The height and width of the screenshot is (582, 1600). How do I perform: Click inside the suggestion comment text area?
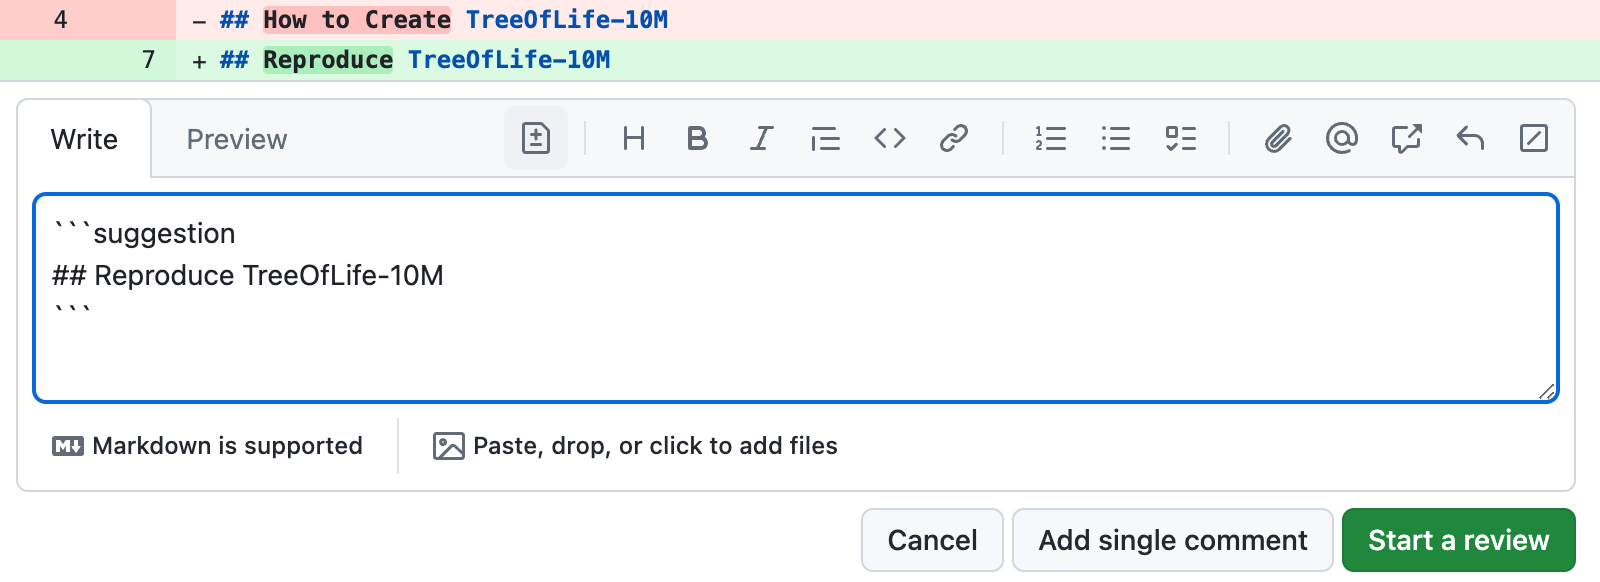click(x=795, y=340)
